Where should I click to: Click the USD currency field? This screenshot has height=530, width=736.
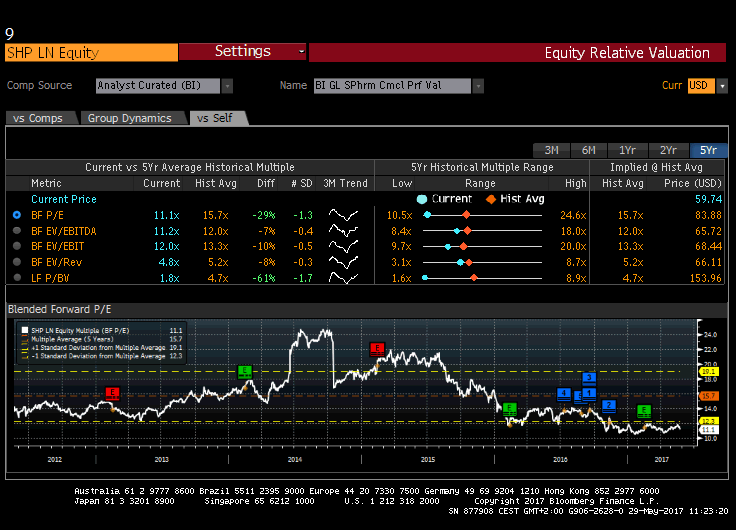tap(701, 86)
